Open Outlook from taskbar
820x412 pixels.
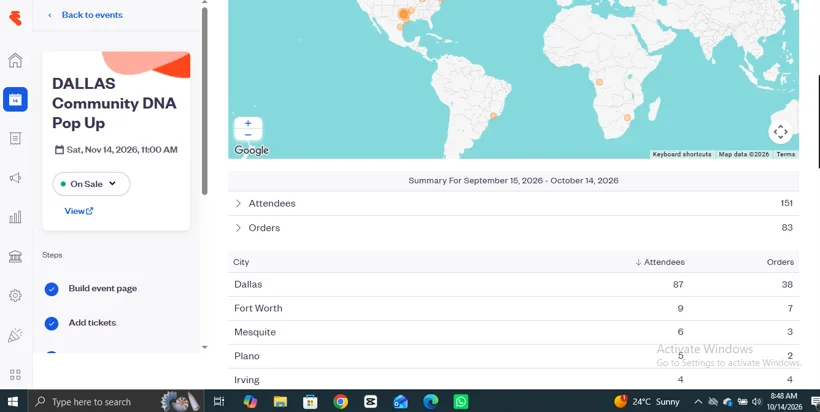401,402
